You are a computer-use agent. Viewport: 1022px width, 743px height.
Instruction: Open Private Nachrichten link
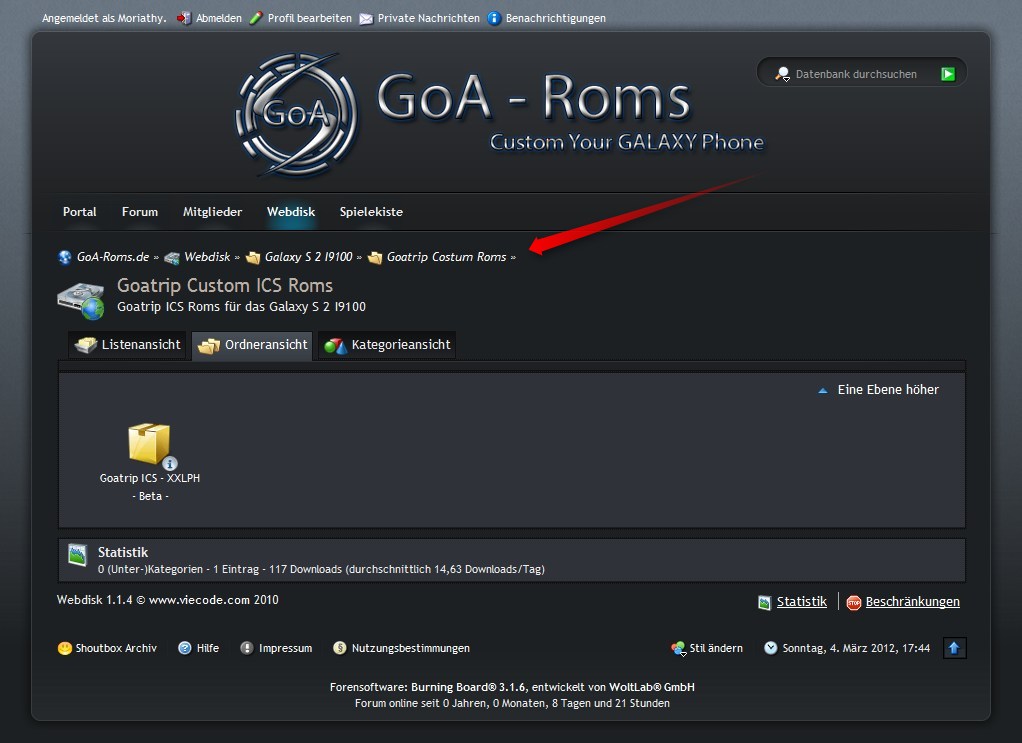click(428, 18)
